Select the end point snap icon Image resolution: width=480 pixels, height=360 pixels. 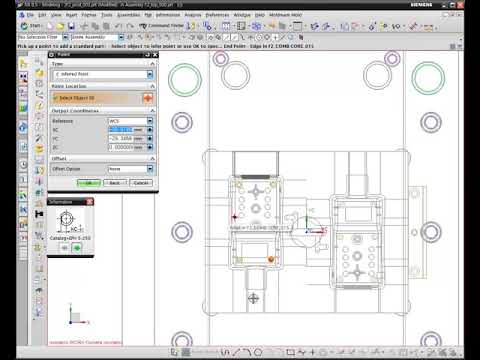tap(226, 37)
